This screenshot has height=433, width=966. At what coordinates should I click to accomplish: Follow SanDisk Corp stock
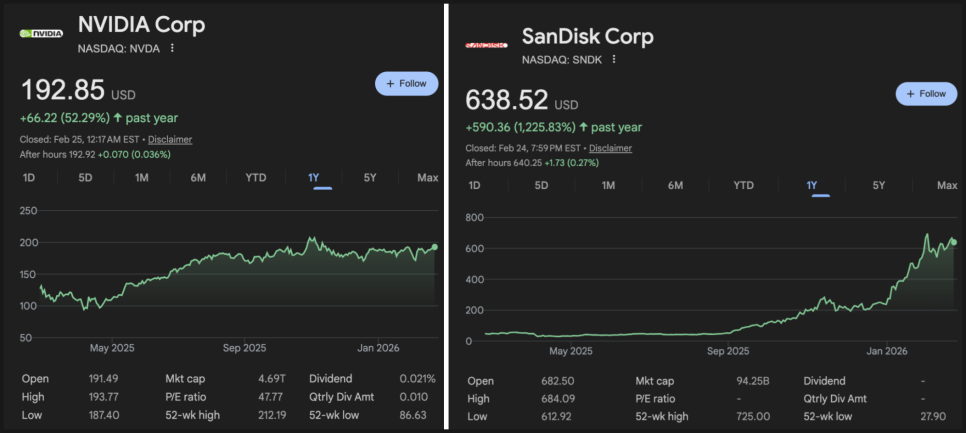pyautogui.click(x=925, y=94)
